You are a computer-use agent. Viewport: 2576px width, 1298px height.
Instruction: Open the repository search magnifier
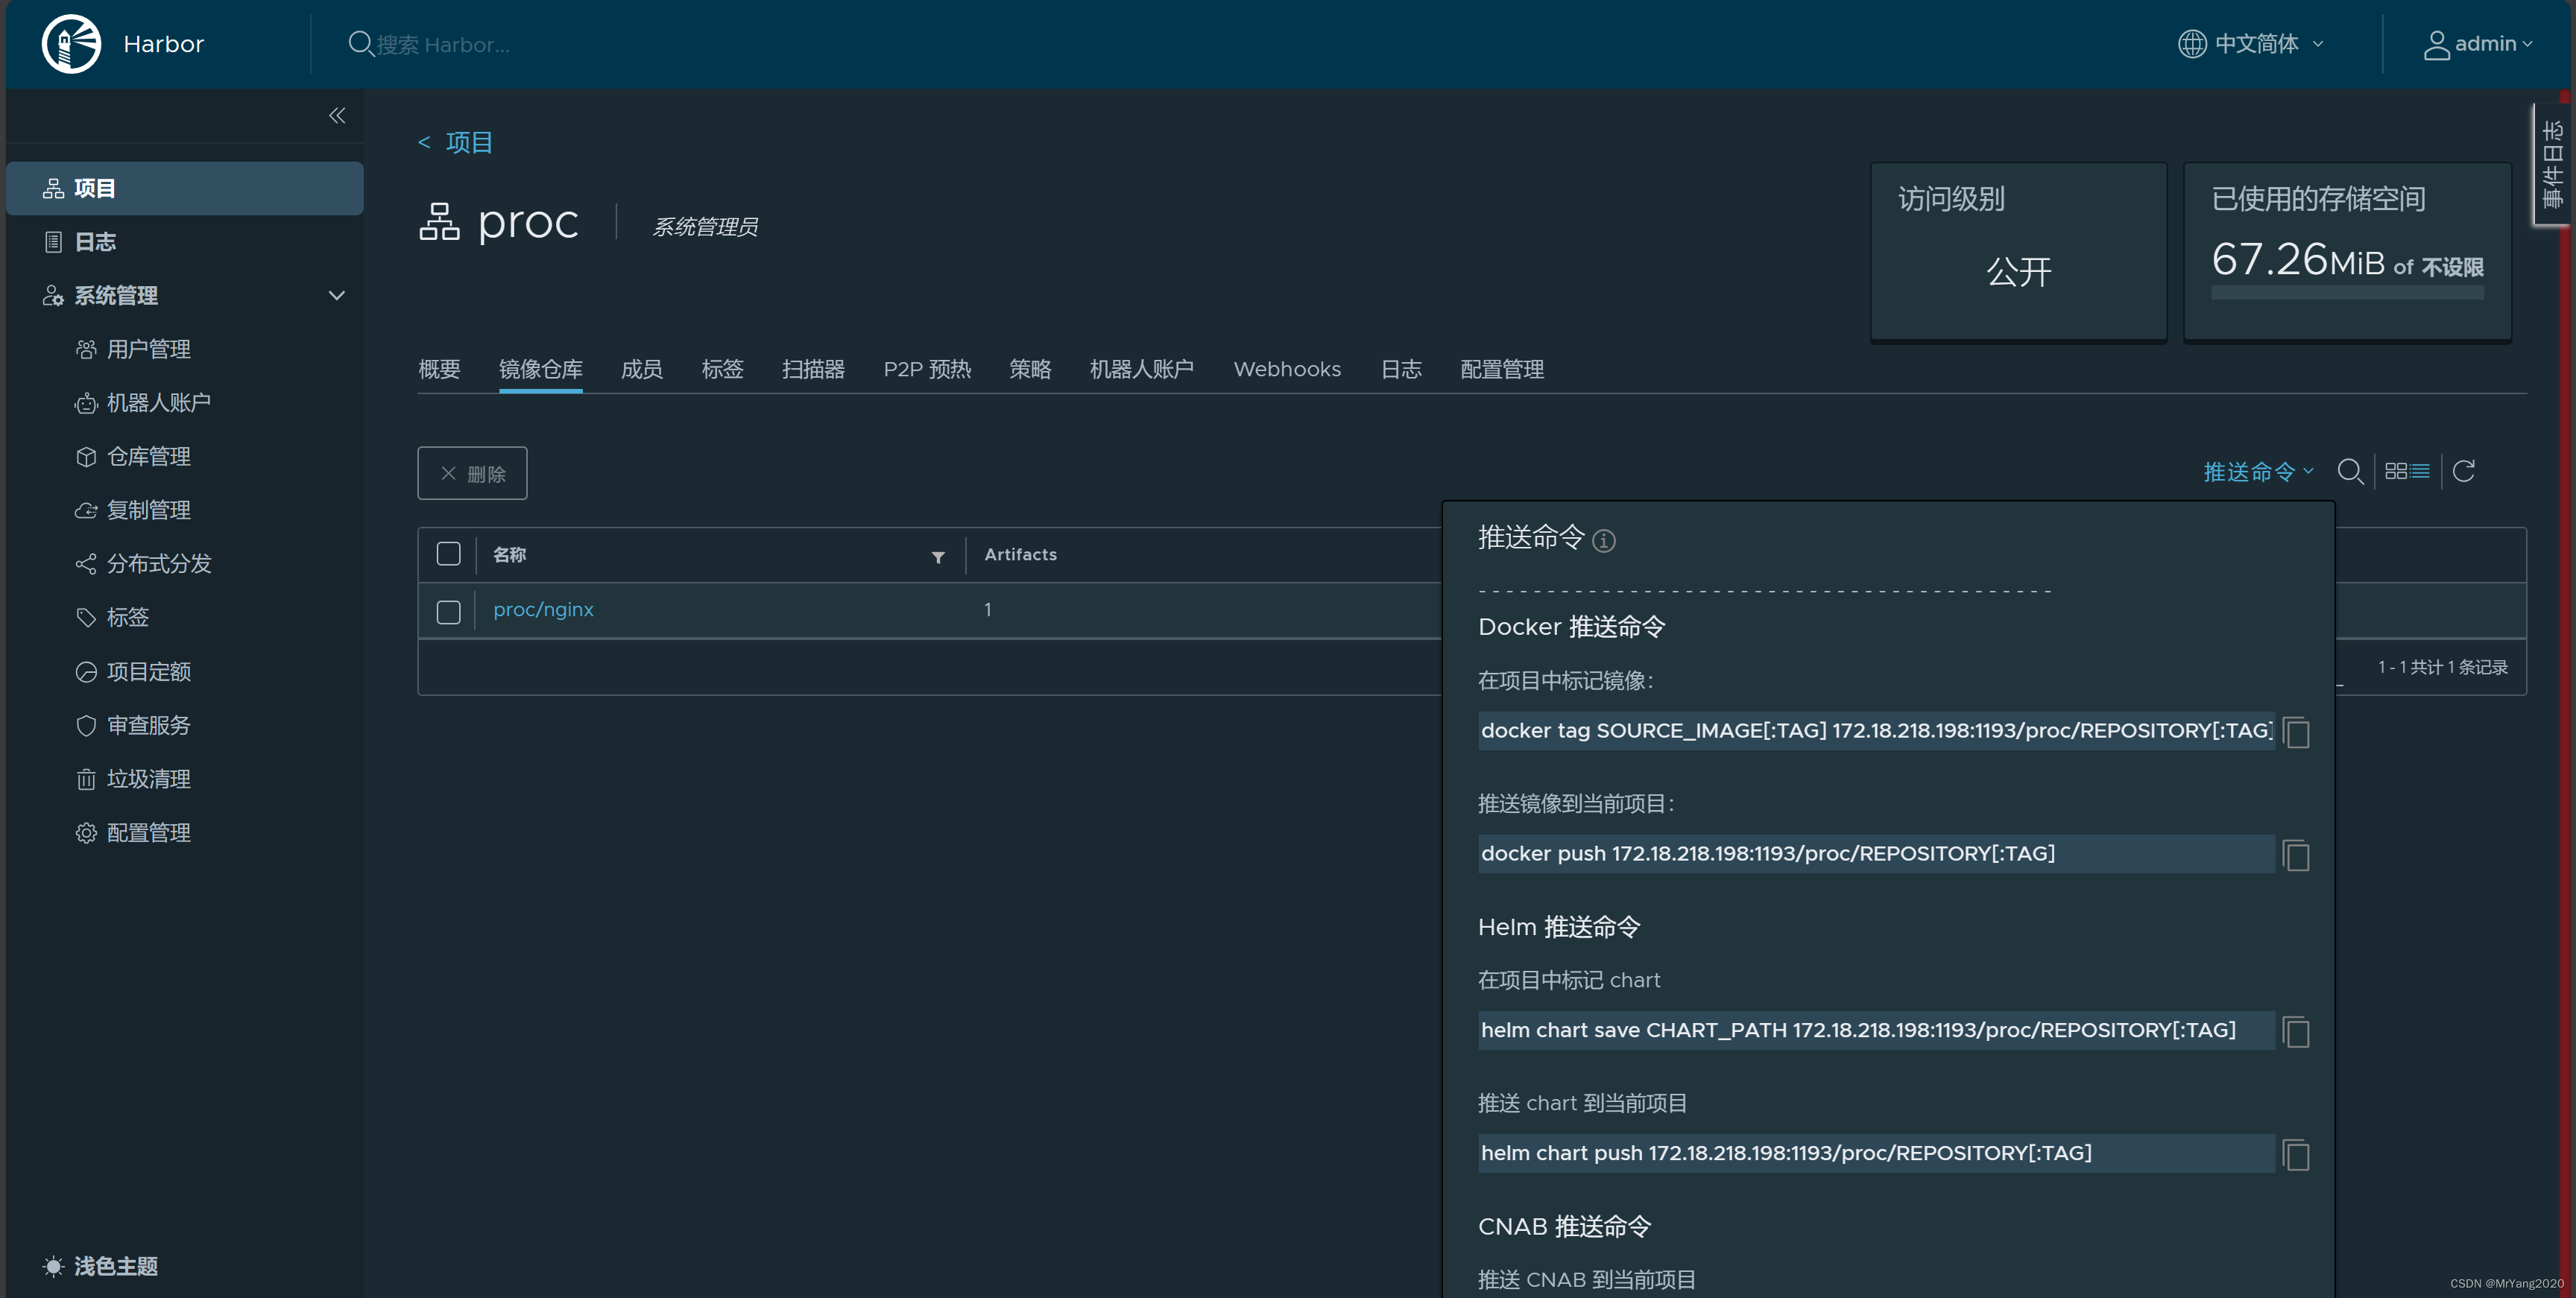pos(2350,470)
